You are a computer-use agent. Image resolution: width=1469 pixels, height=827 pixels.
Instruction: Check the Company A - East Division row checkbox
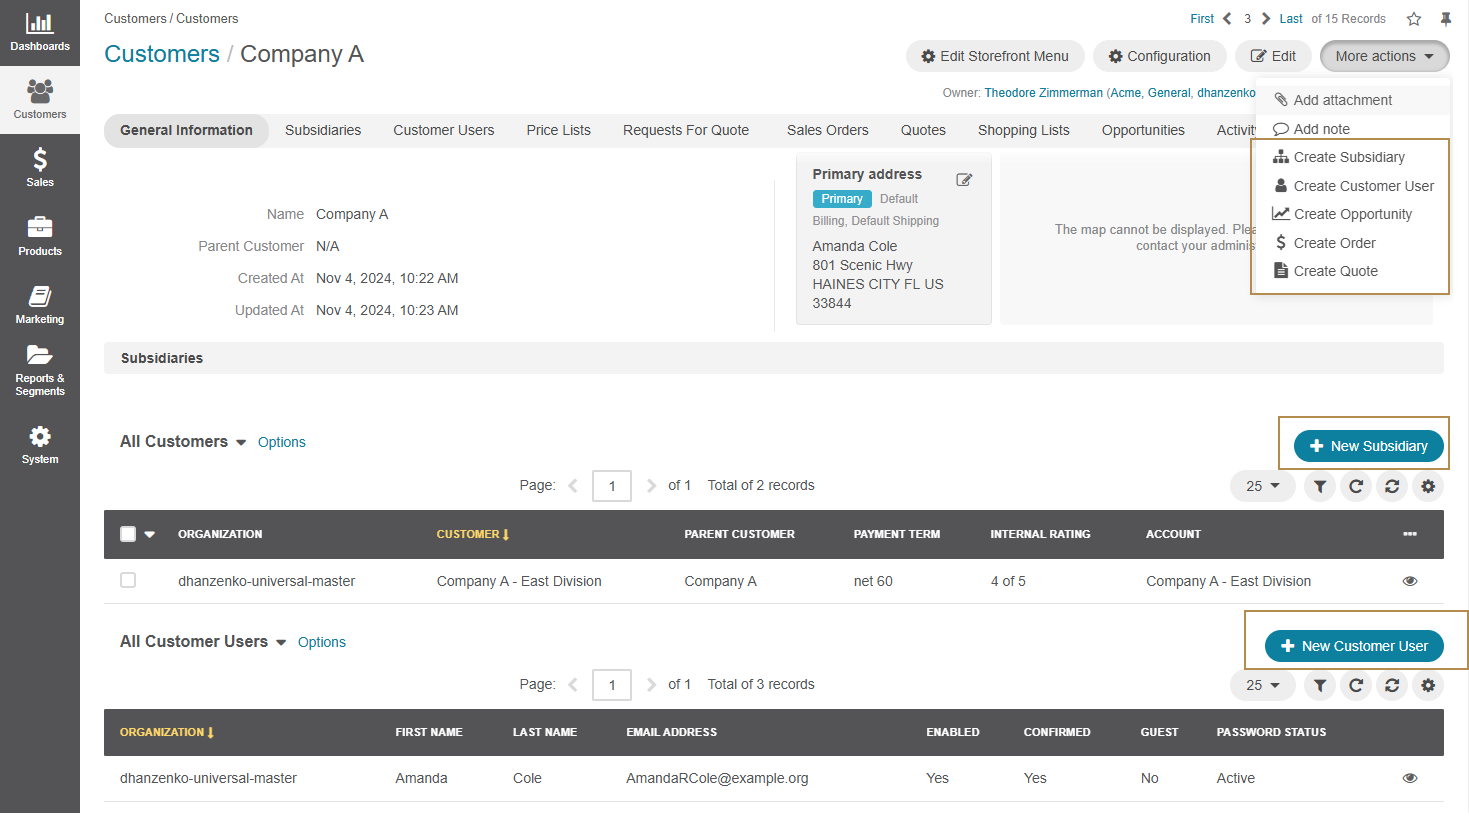tap(128, 580)
